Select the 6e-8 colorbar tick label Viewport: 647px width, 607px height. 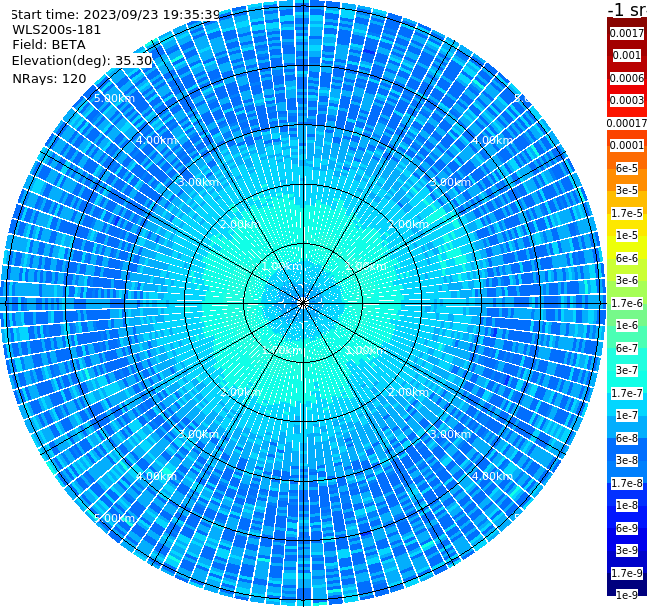point(627,438)
